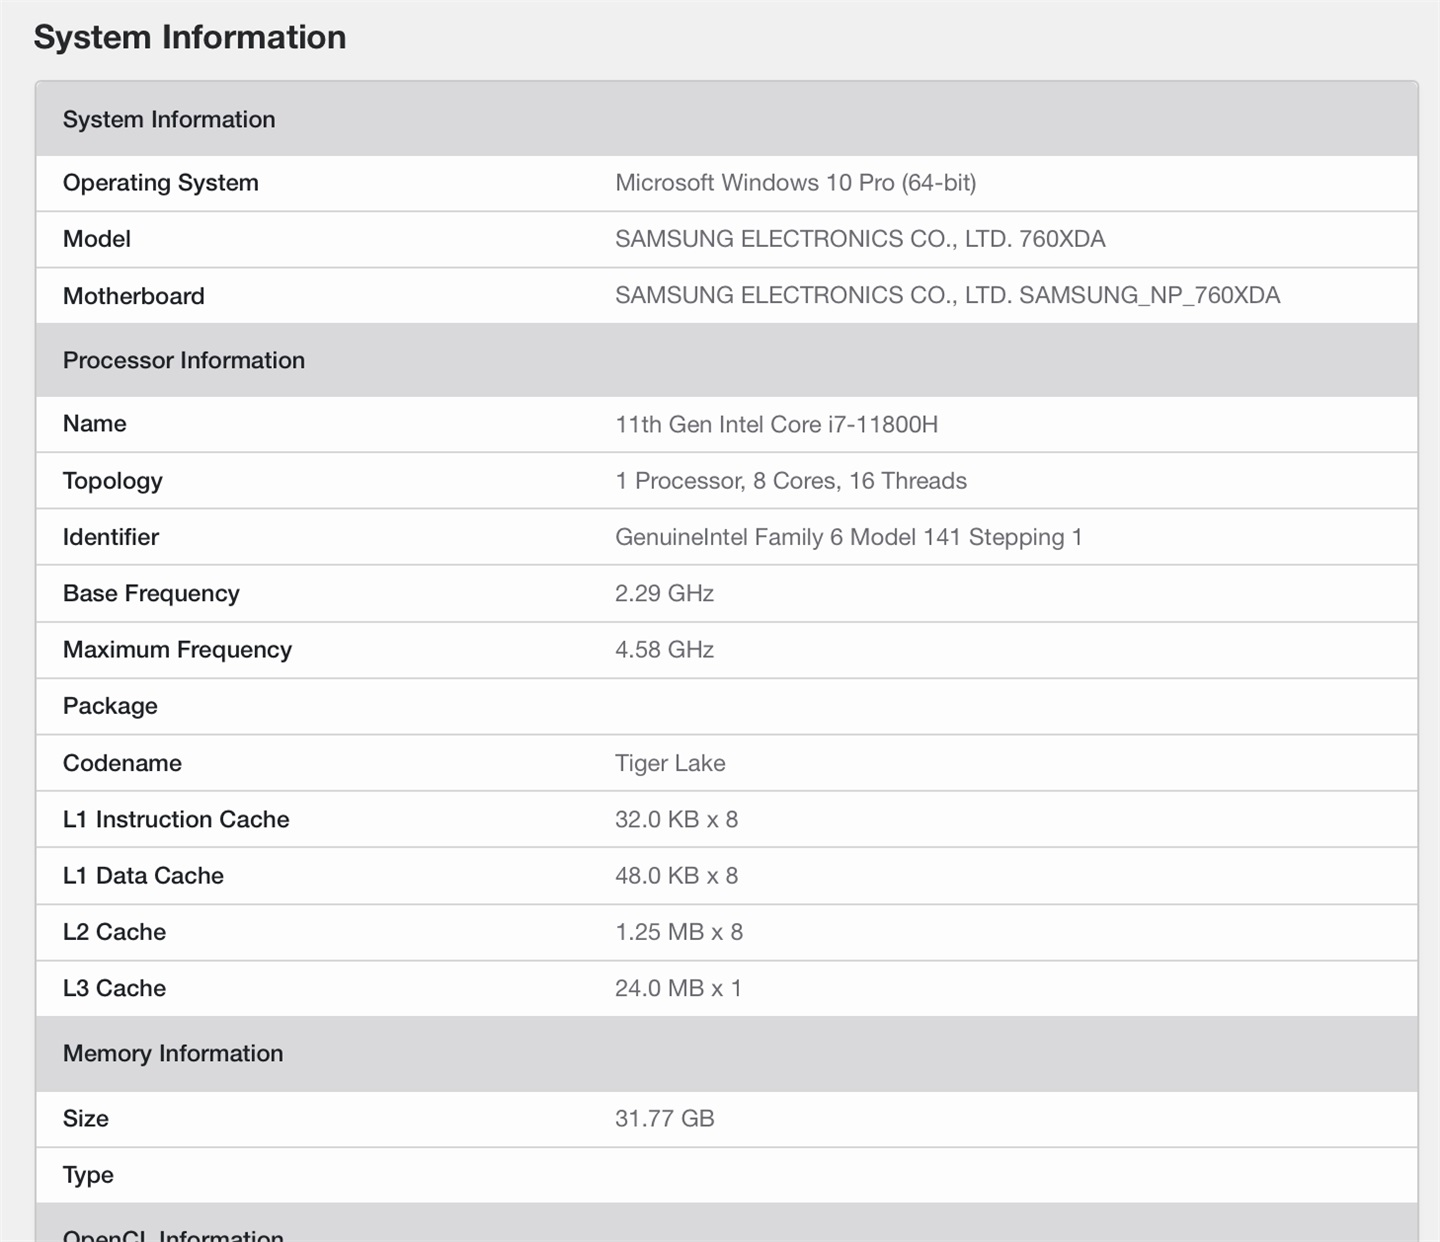
Task: Select the '2.29 GHz' base frequency value
Action: pos(665,593)
